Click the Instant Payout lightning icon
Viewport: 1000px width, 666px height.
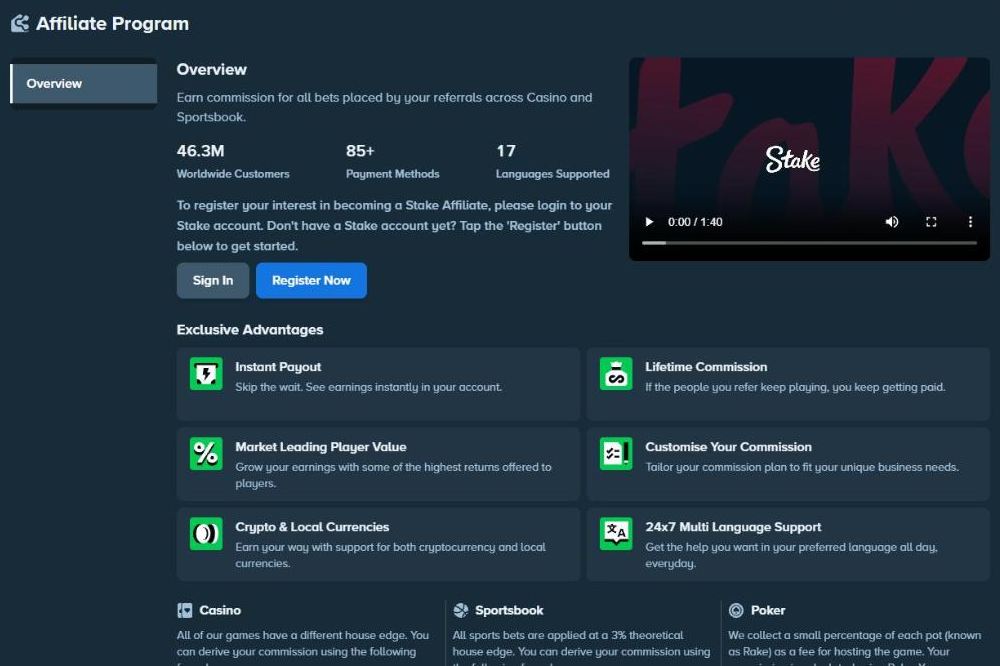pyautogui.click(x=206, y=374)
